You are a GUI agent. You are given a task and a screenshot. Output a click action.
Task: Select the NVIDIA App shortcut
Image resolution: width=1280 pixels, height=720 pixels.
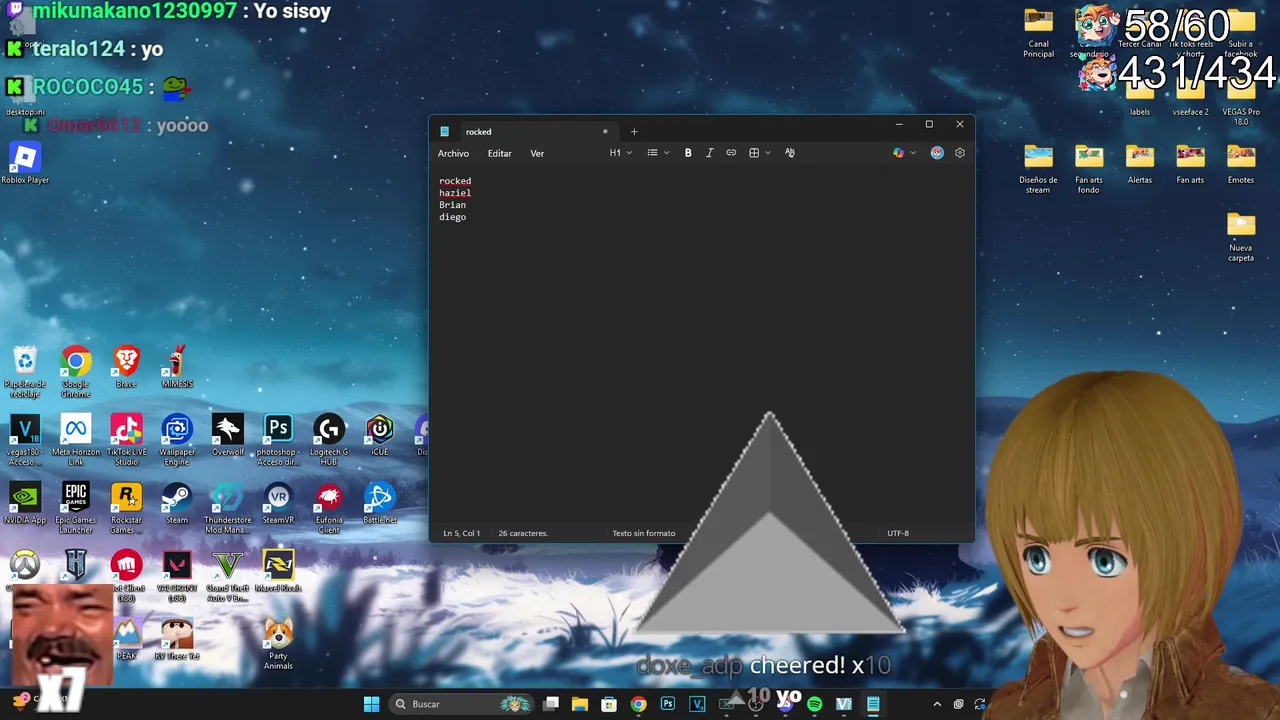click(x=25, y=503)
